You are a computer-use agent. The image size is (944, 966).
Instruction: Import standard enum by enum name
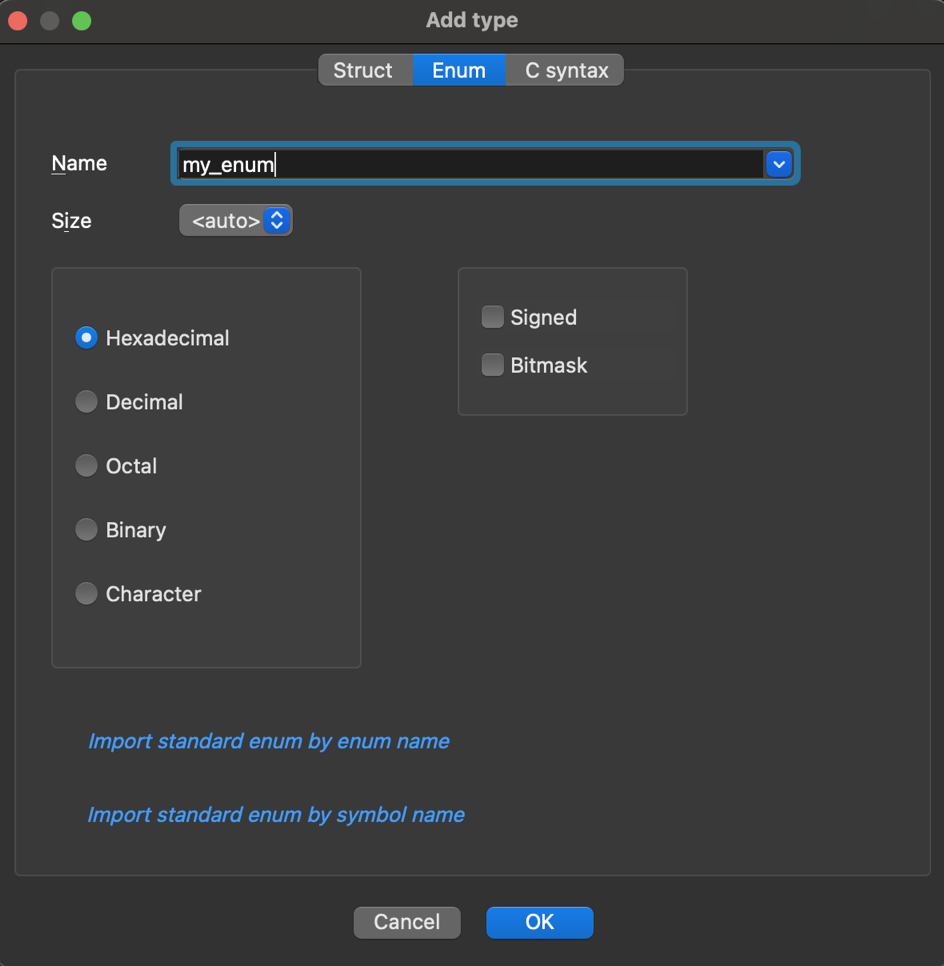tap(268, 741)
